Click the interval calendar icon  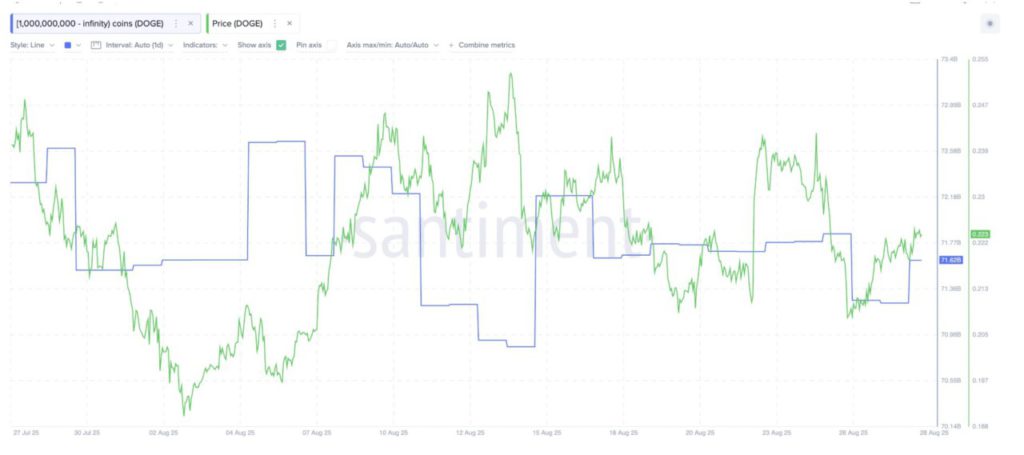[x=95, y=45]
